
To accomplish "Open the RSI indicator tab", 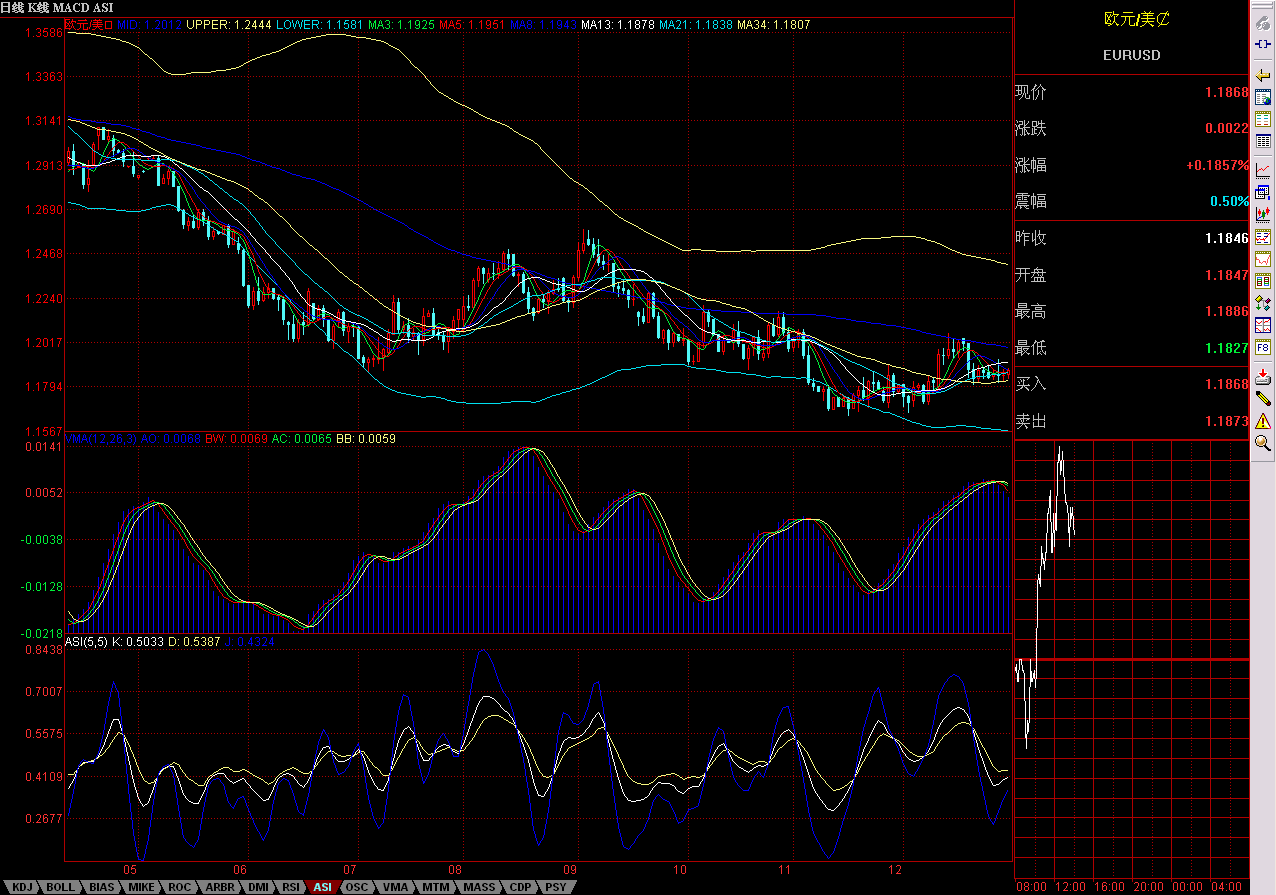I will tap(291, 887).
